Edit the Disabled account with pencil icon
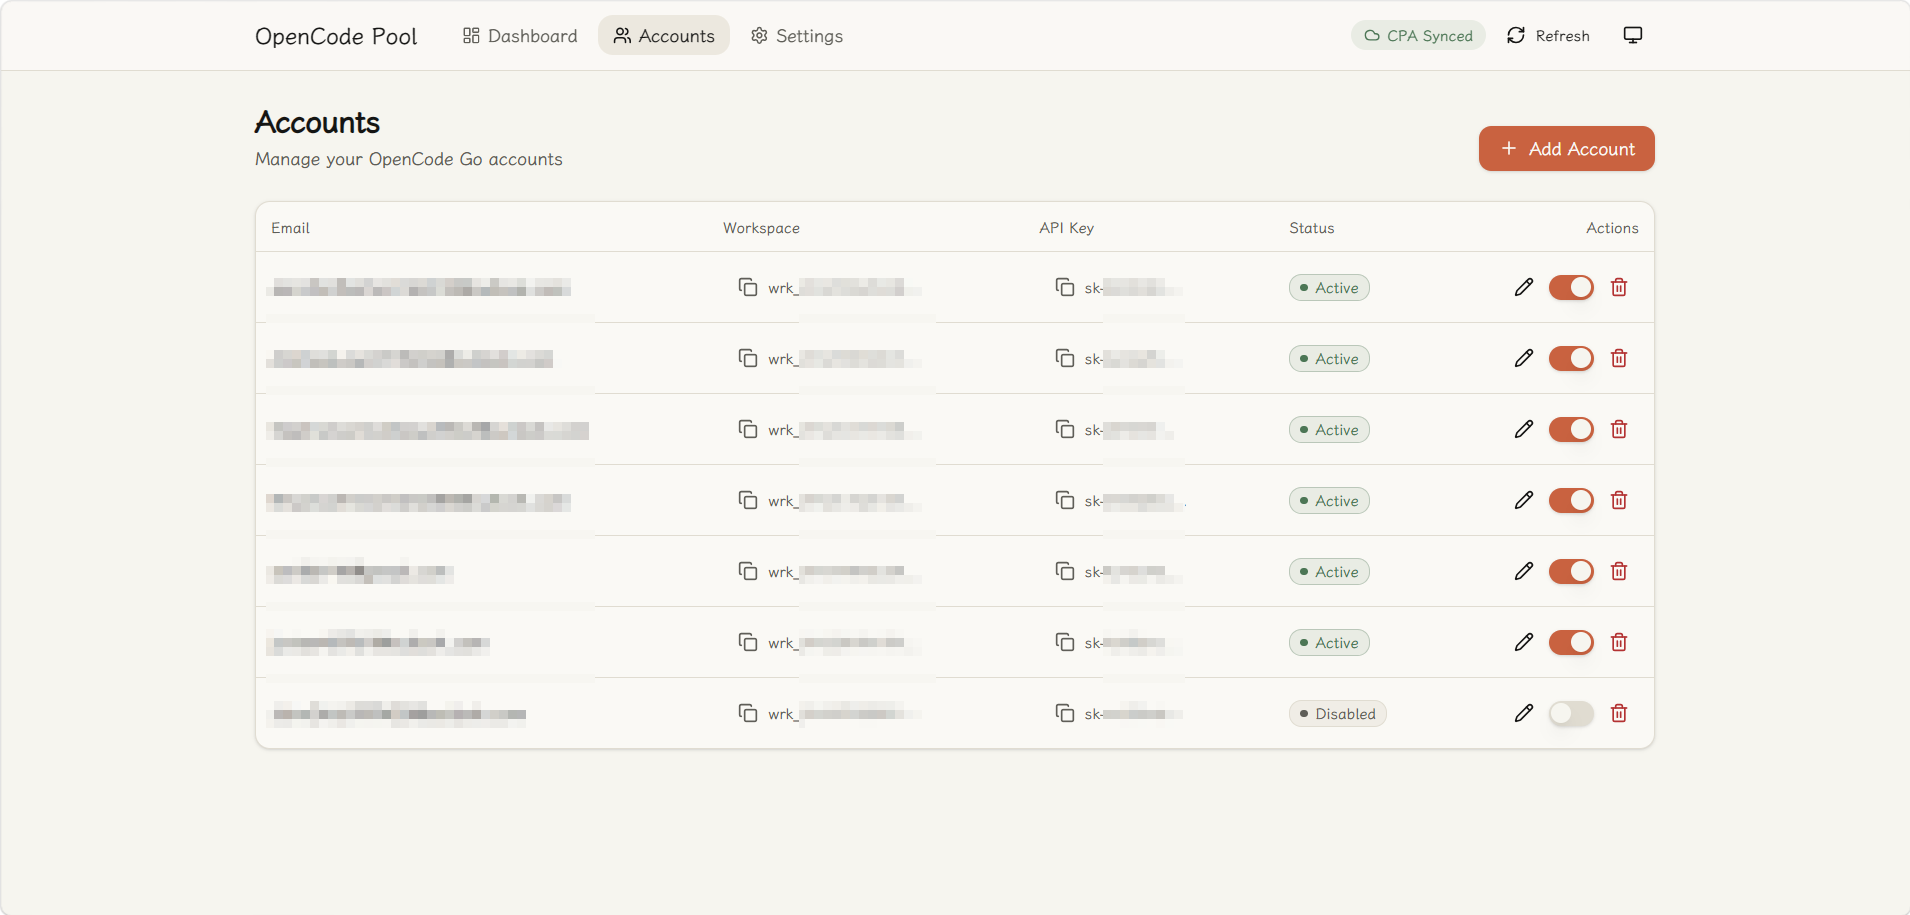Screen dimensions: 1910x915 [x=1524, y=713]
